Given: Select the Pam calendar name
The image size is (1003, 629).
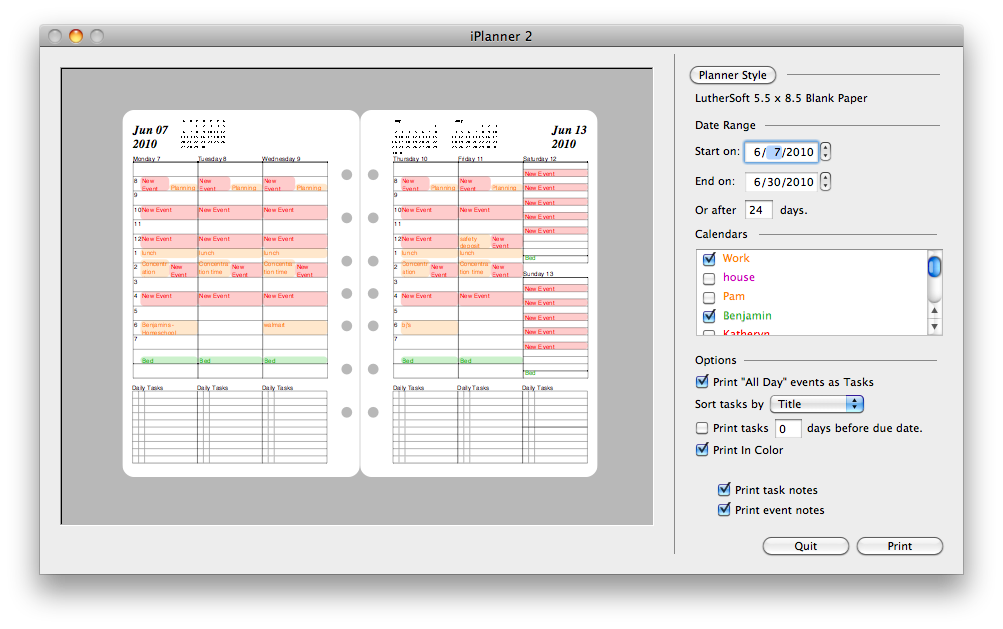Looking at the screenshot, I should pyautogui.click(x=734, y=297).
